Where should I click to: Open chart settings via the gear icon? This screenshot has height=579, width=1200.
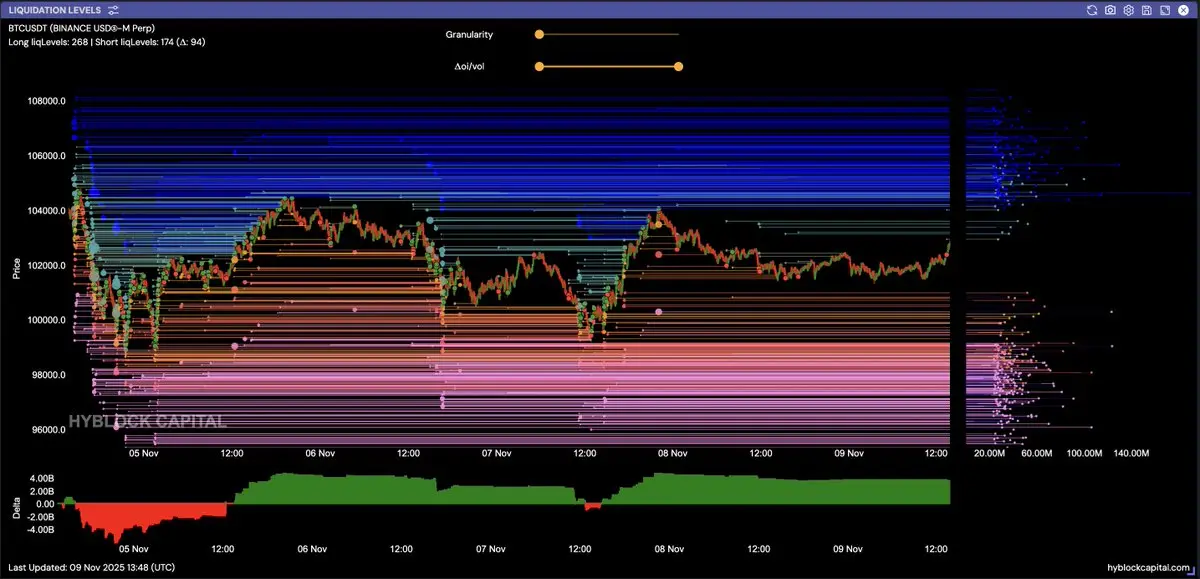tap(1128, 10)
